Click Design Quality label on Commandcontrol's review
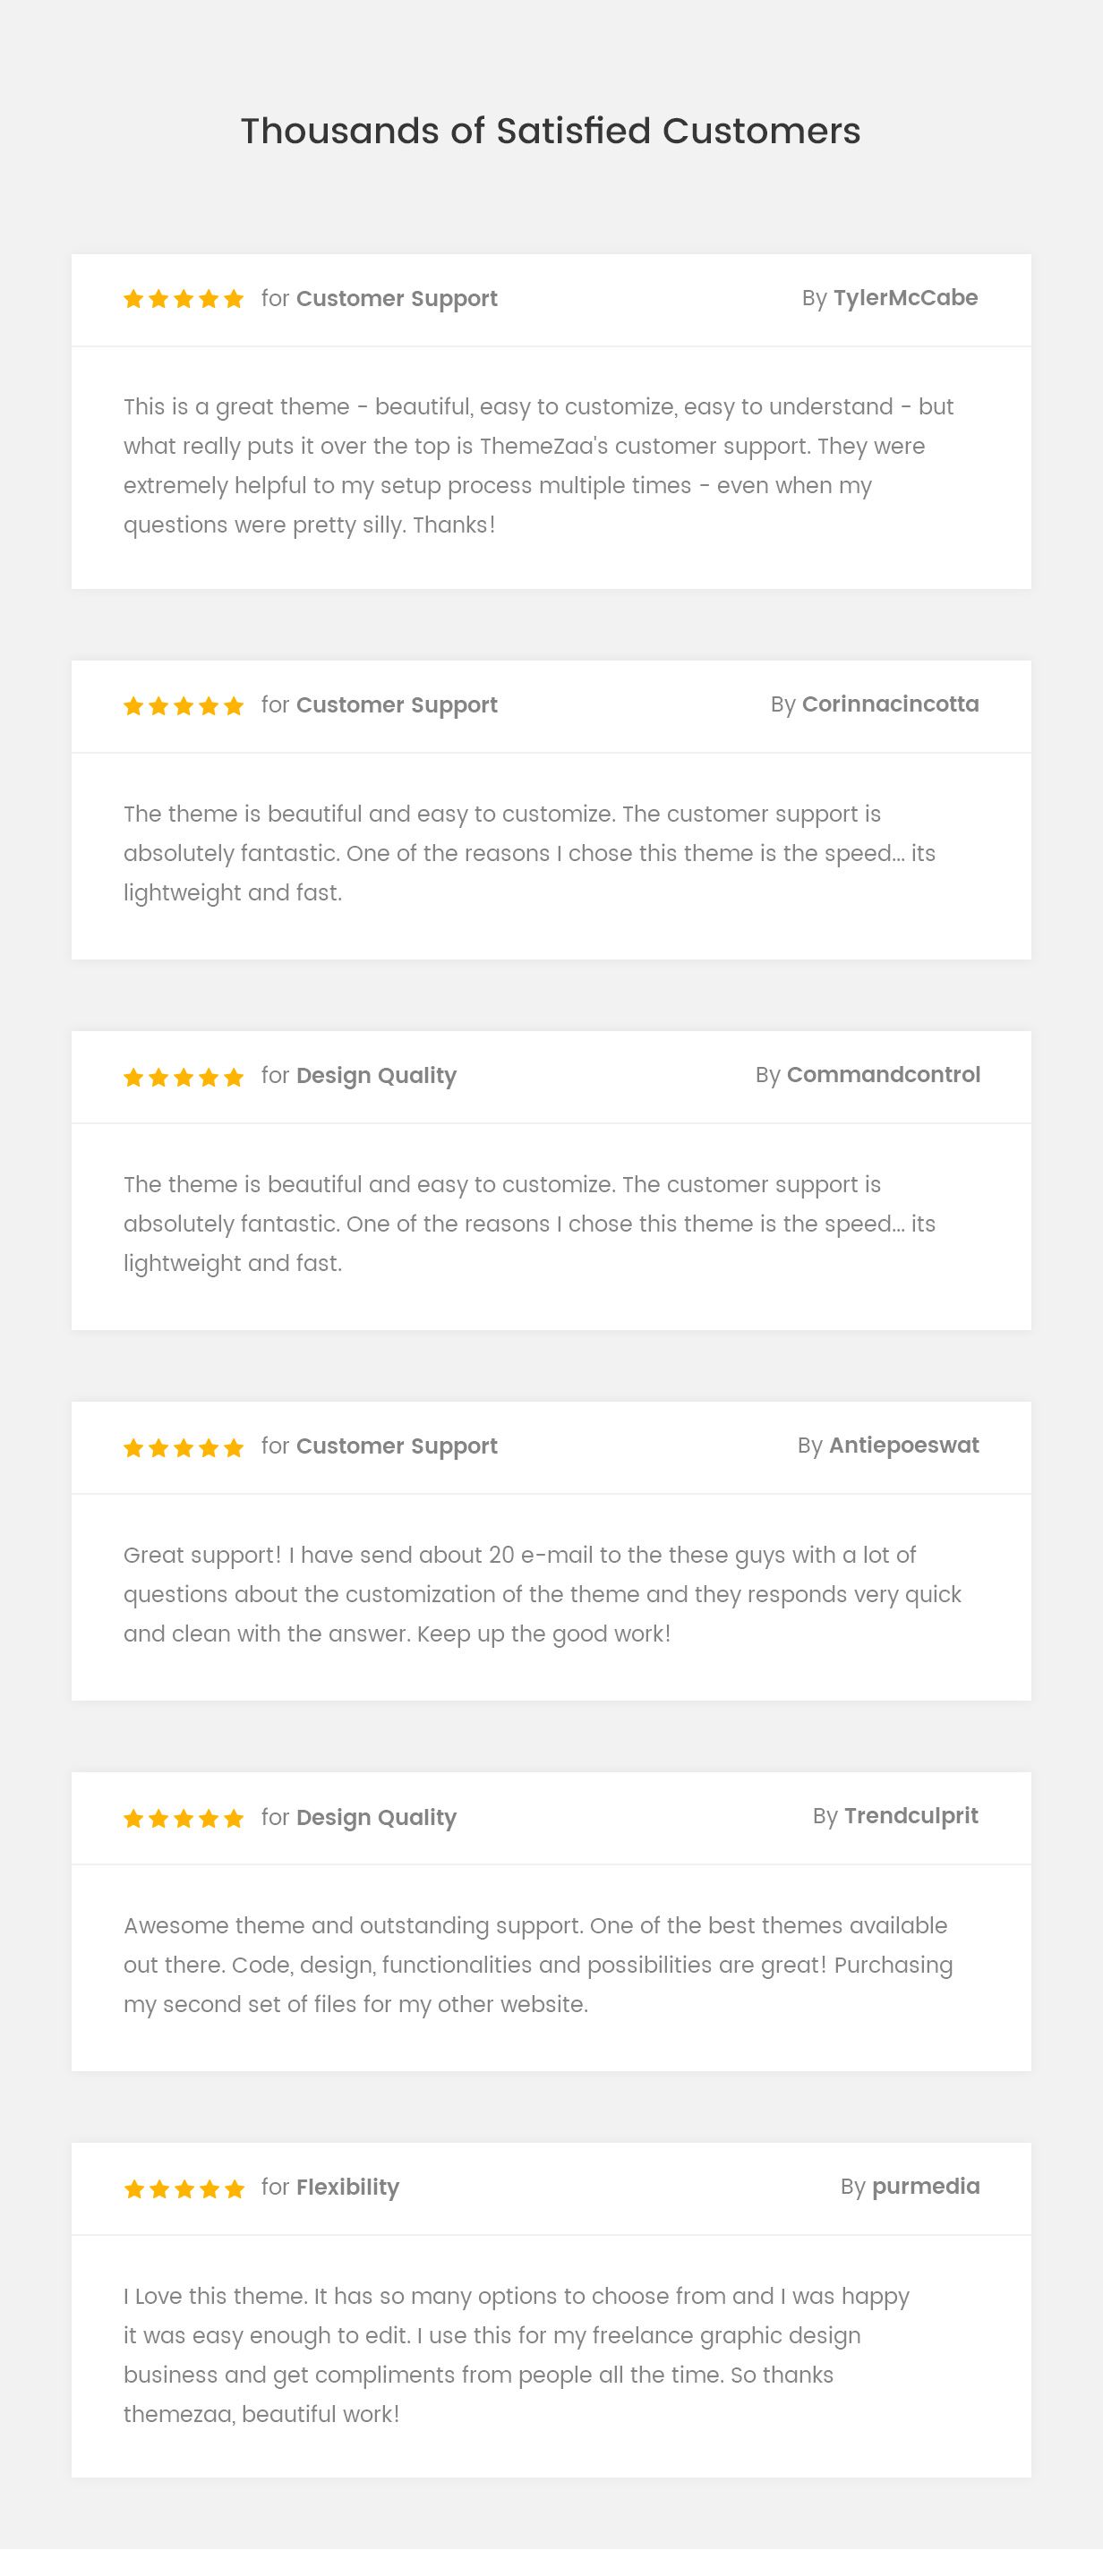 click(376, 1076)
